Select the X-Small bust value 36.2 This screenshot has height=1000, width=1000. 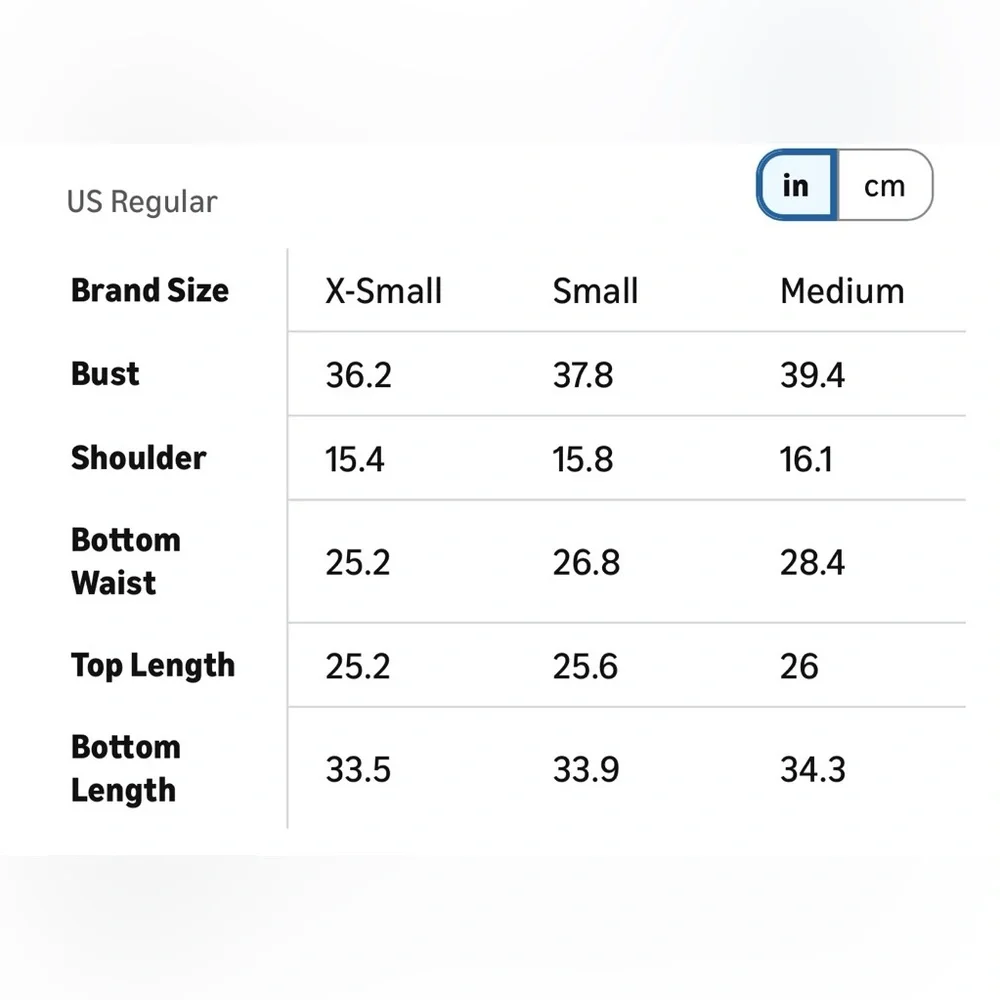(x=358, y=375)
